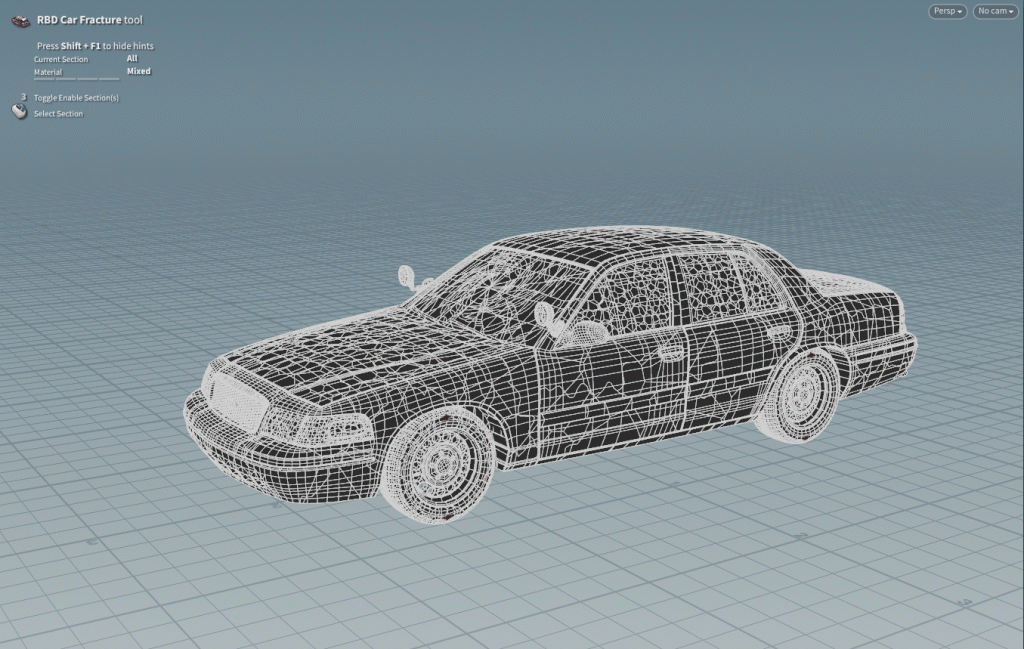Select the side mirror on the far side

click(407, 274)
